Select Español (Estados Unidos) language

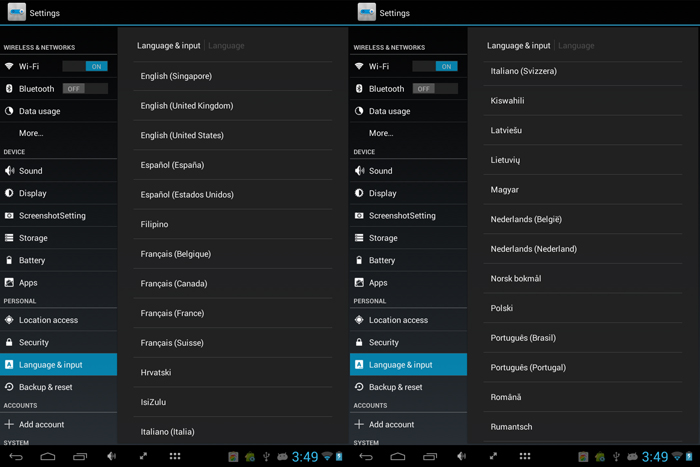pyautogui.click(x=233, y=195)
